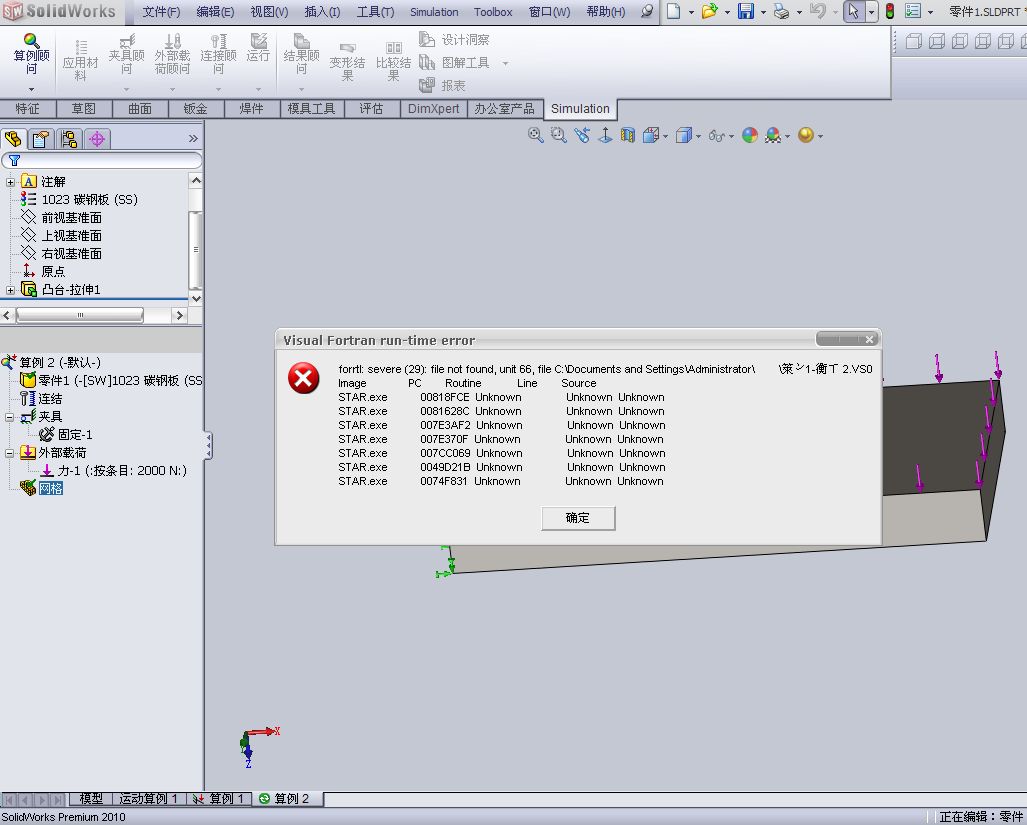Screen dimensions: 1027x825
Task: Switch to the 特征 features ribbon tab
Action: click(28, 109)
